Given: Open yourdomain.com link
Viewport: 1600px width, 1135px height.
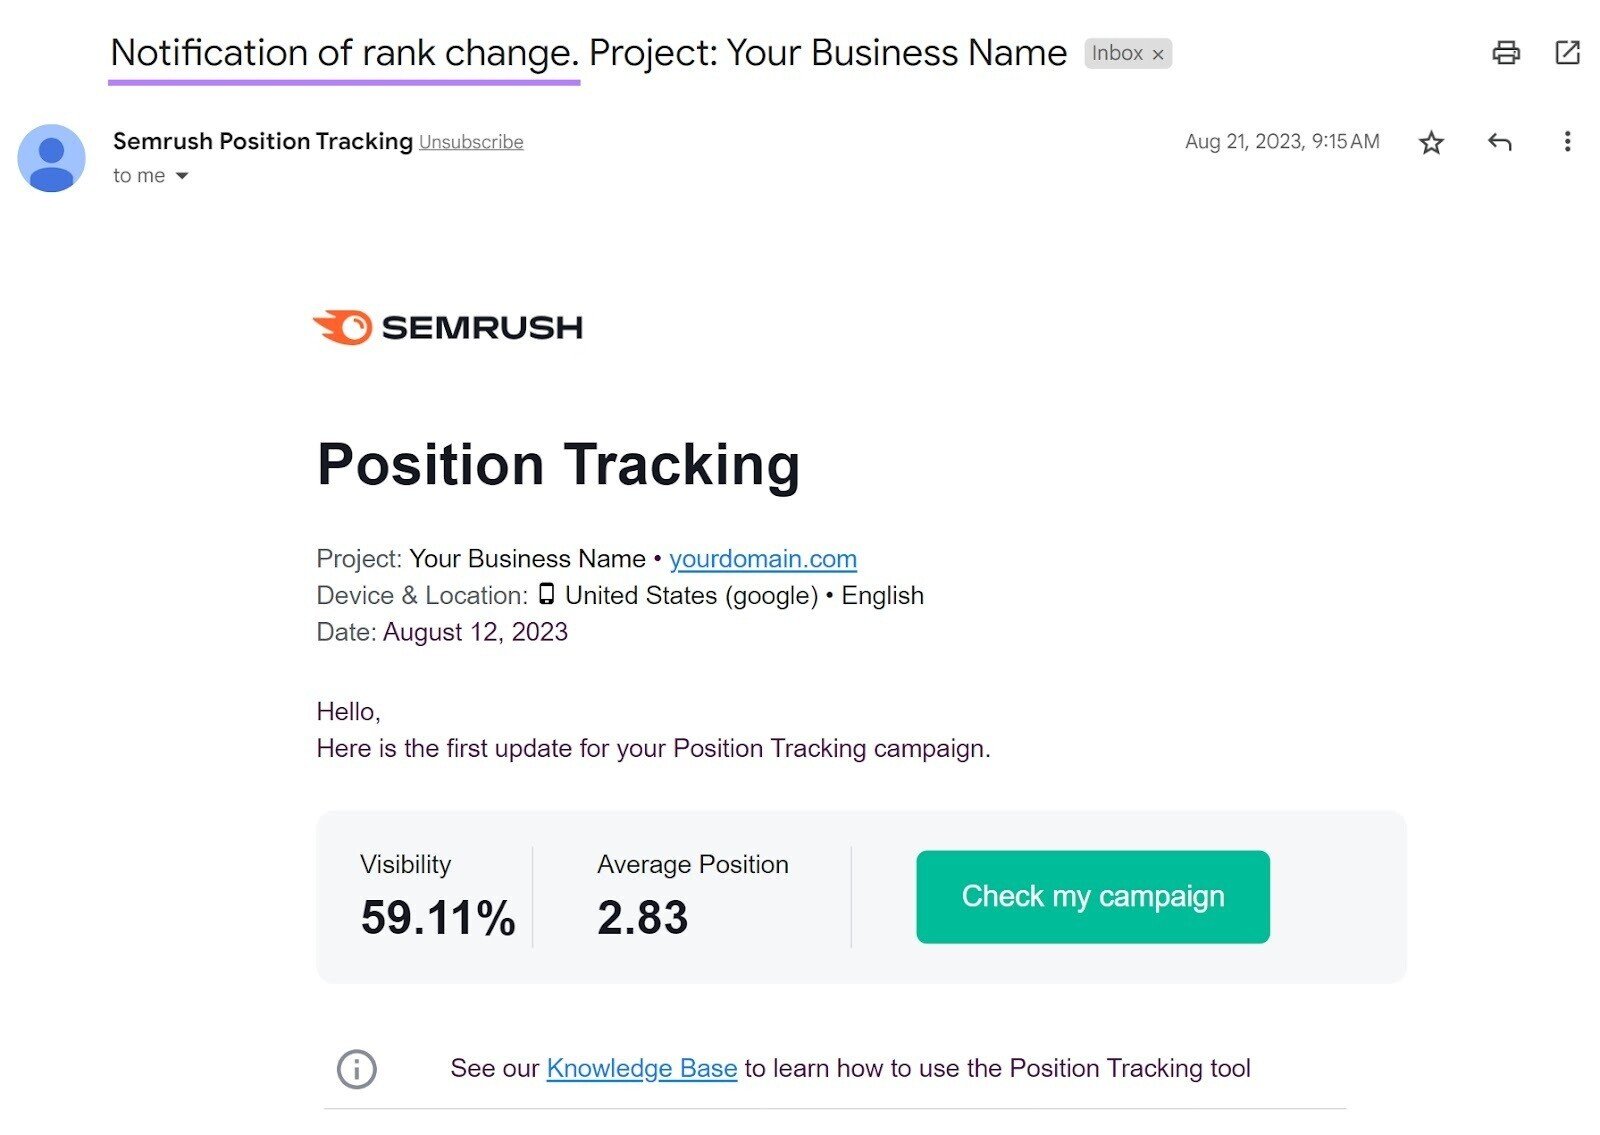Looking at the screenshot, I should 763,559.
